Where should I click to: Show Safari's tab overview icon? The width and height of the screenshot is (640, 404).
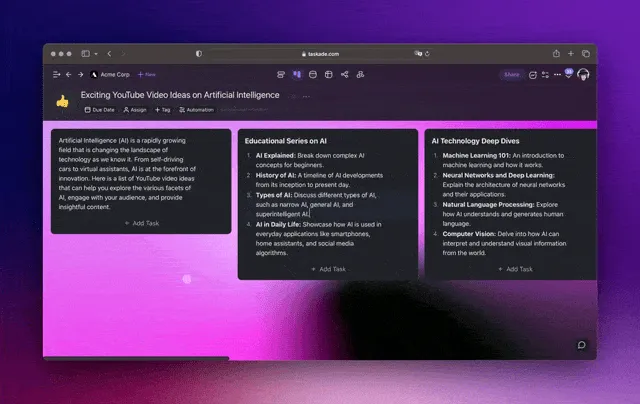click(x=586, y=54)
